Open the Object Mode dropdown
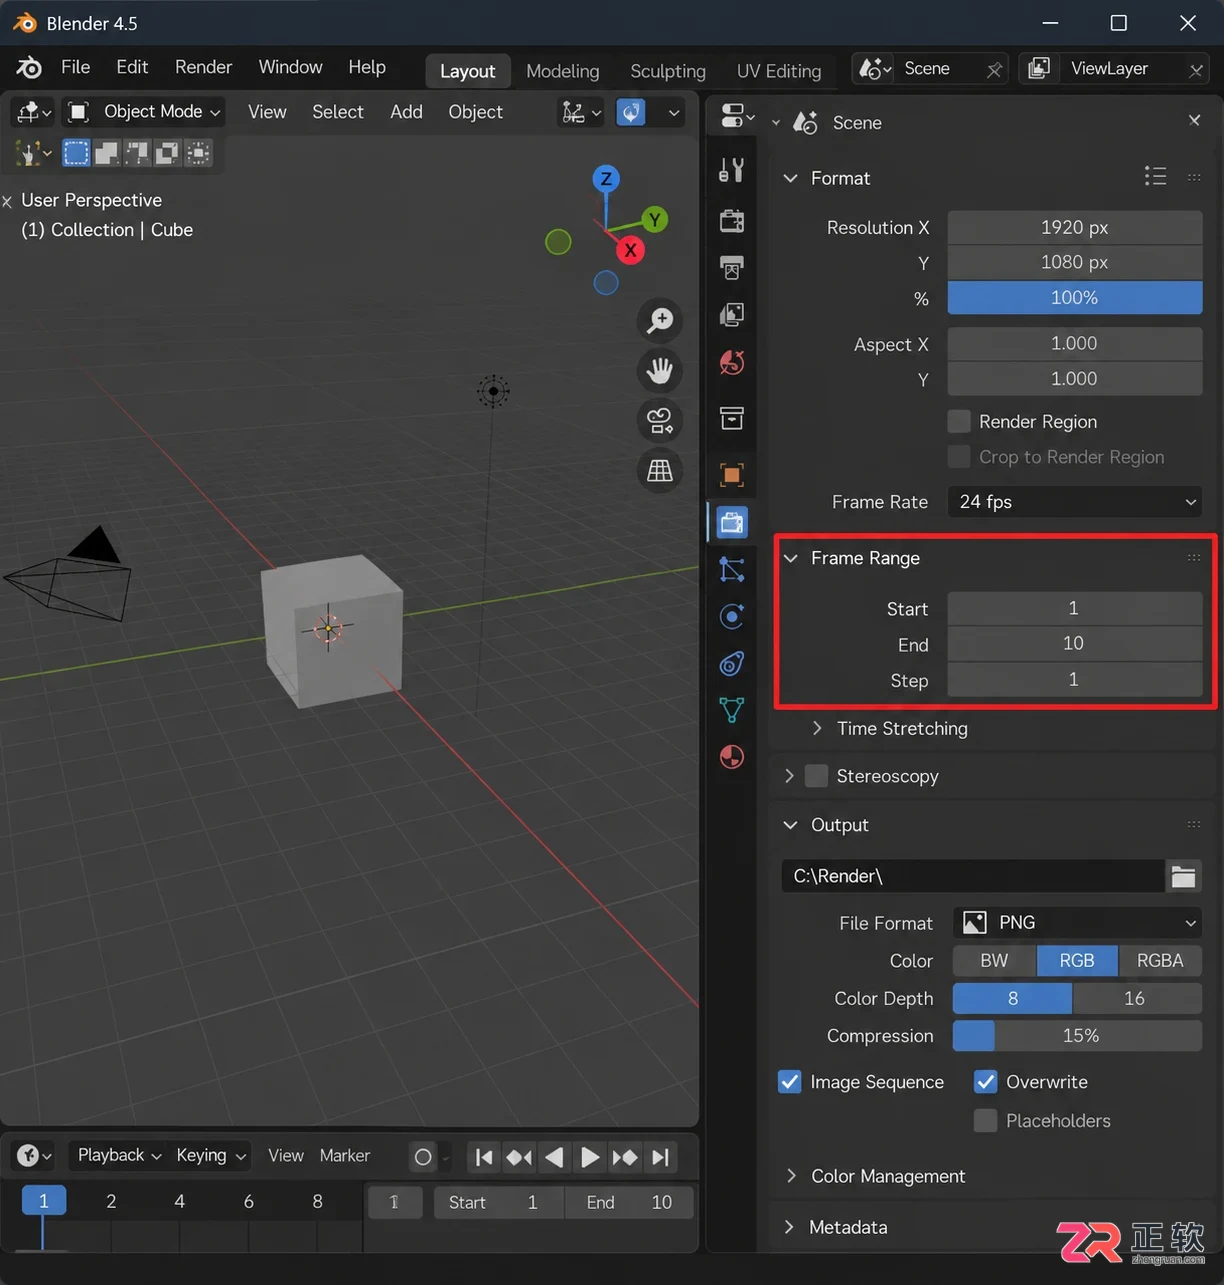Screen dimensions: 1224x1285 click(145, 112)
